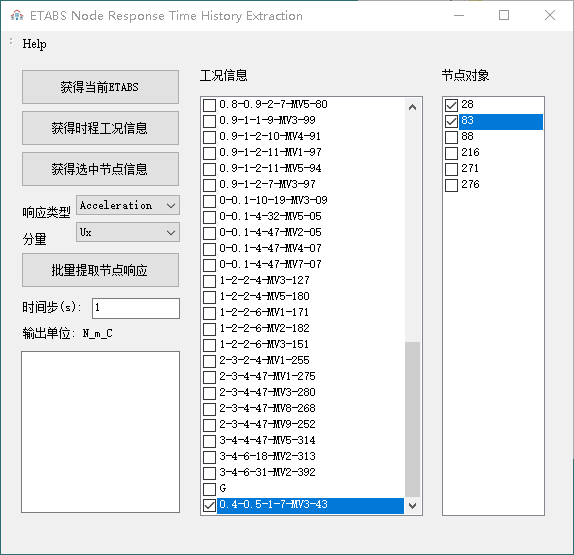Check the 0-0.1-10-19-MV3-09 case
The width and height of the screenshot is (574, 555).
pos(209,201)
